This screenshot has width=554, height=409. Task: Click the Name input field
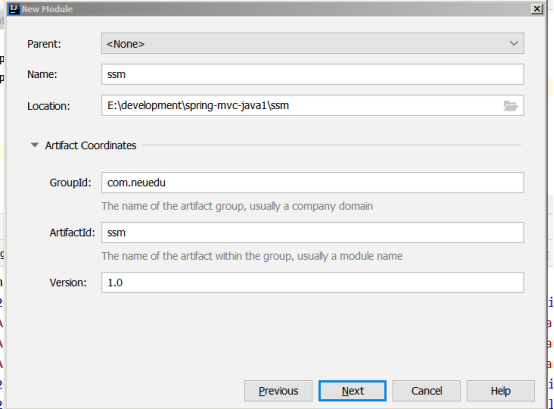(x=312, y=75)
